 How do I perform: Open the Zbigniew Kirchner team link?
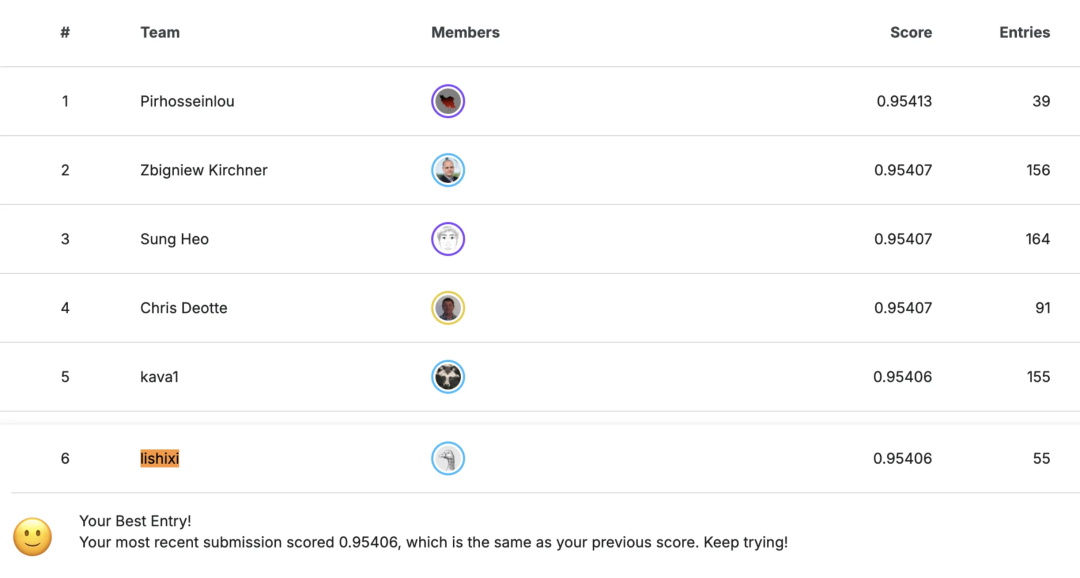pos(204,170)
